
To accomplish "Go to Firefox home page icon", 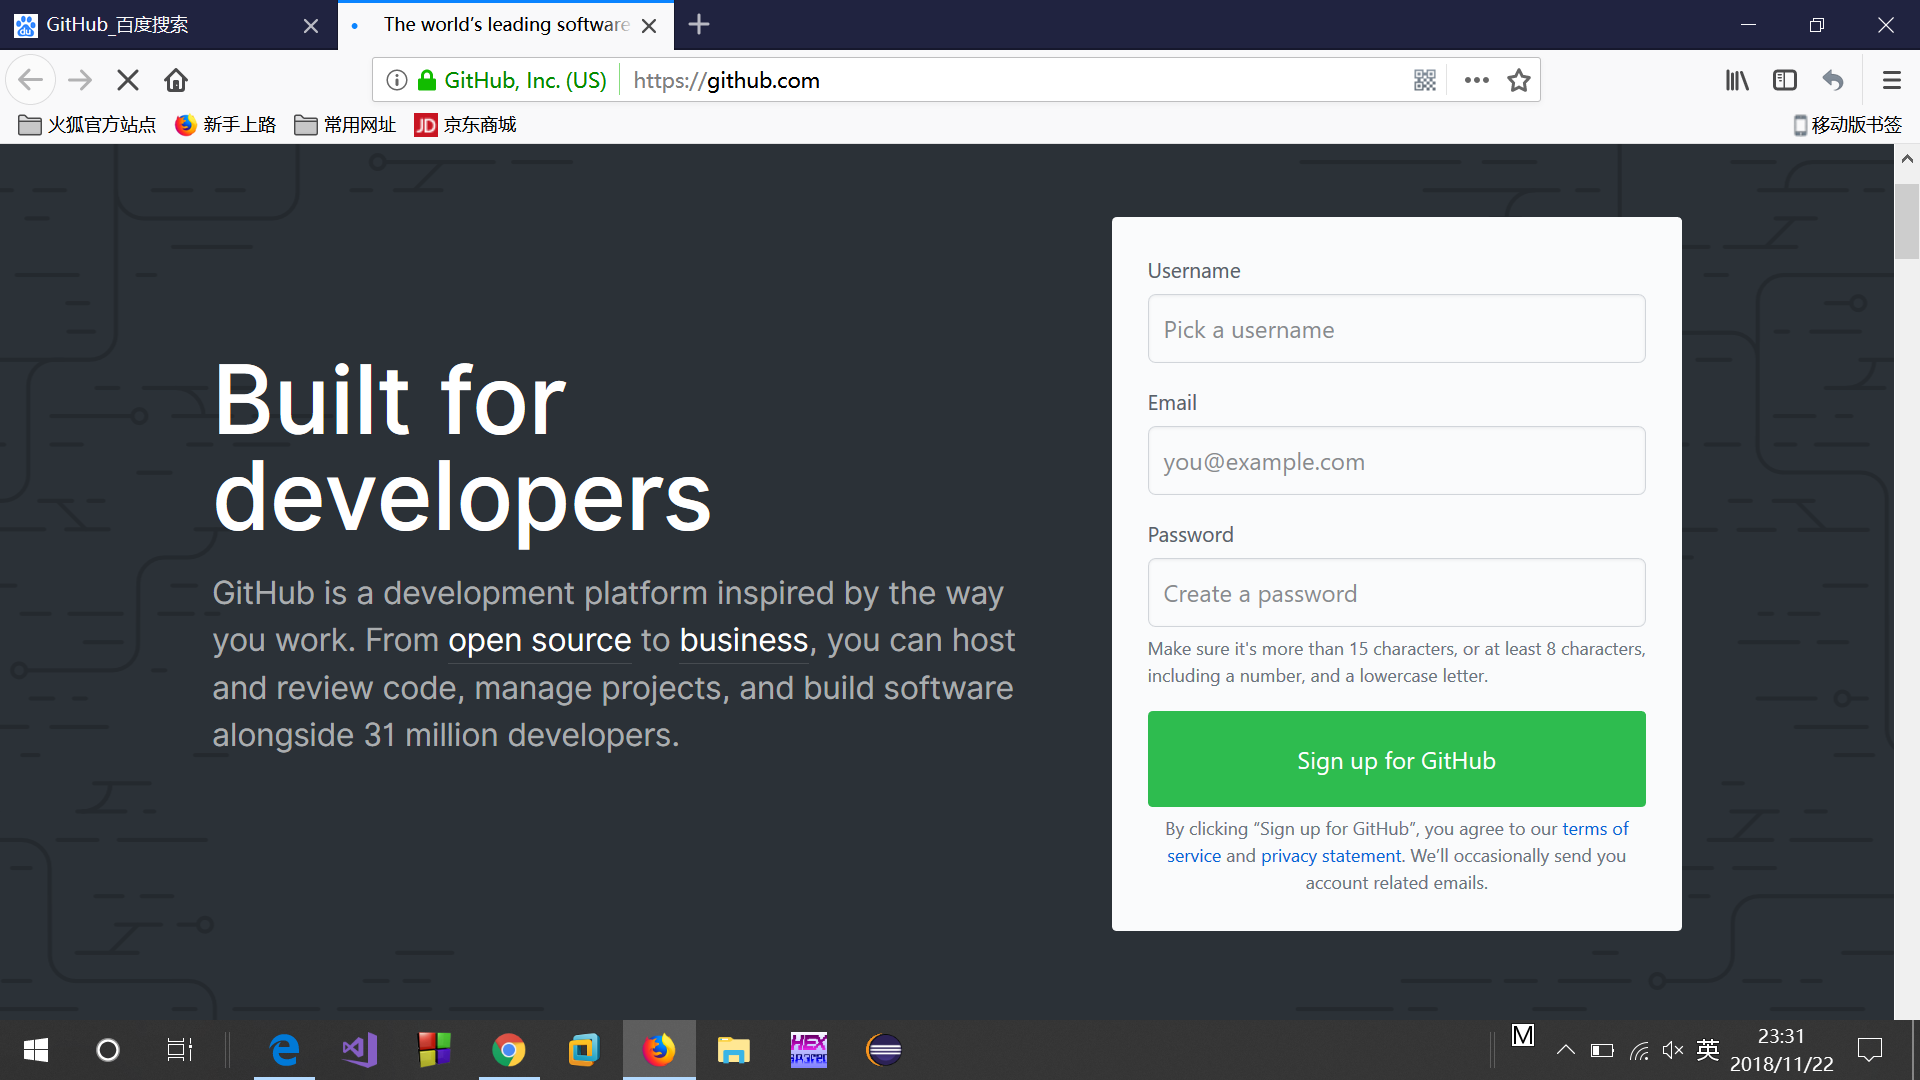I will coord(176,80).
